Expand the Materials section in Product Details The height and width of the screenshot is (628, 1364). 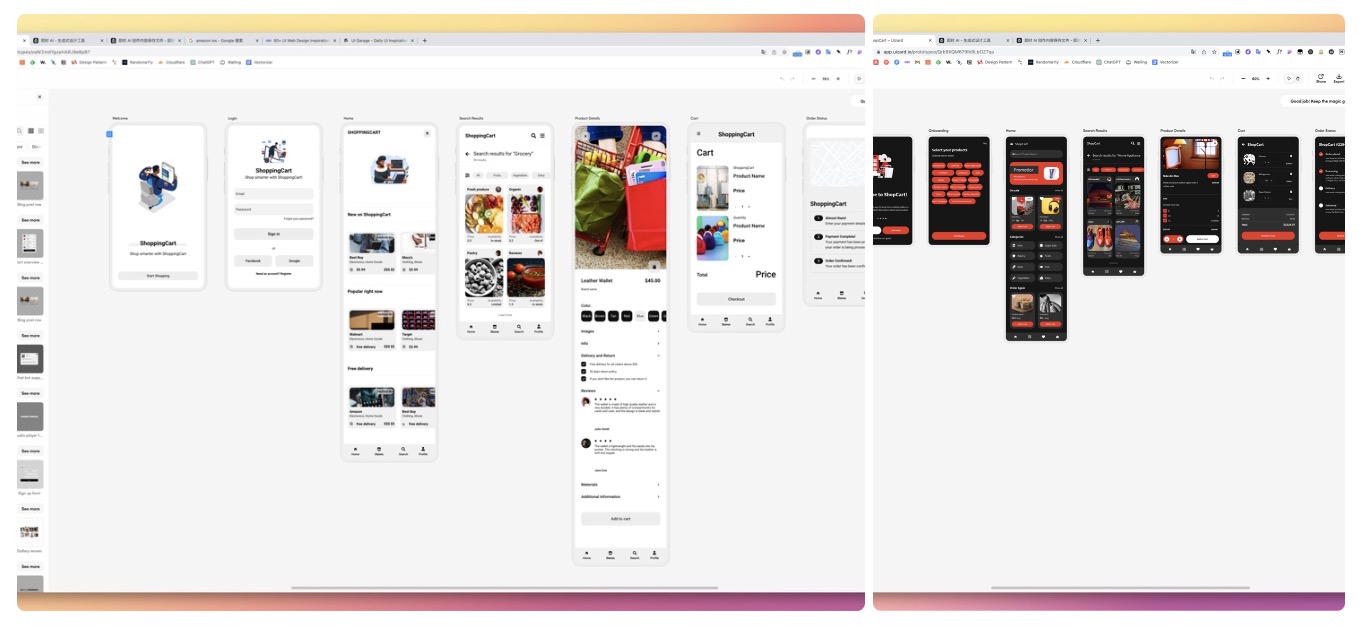click(620, 485)
